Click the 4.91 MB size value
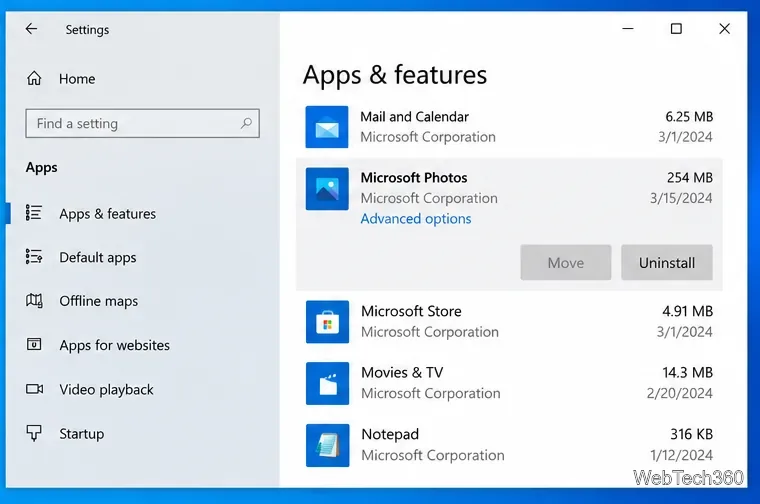Viewport: 760px width, 504px height. pos(688,311)
